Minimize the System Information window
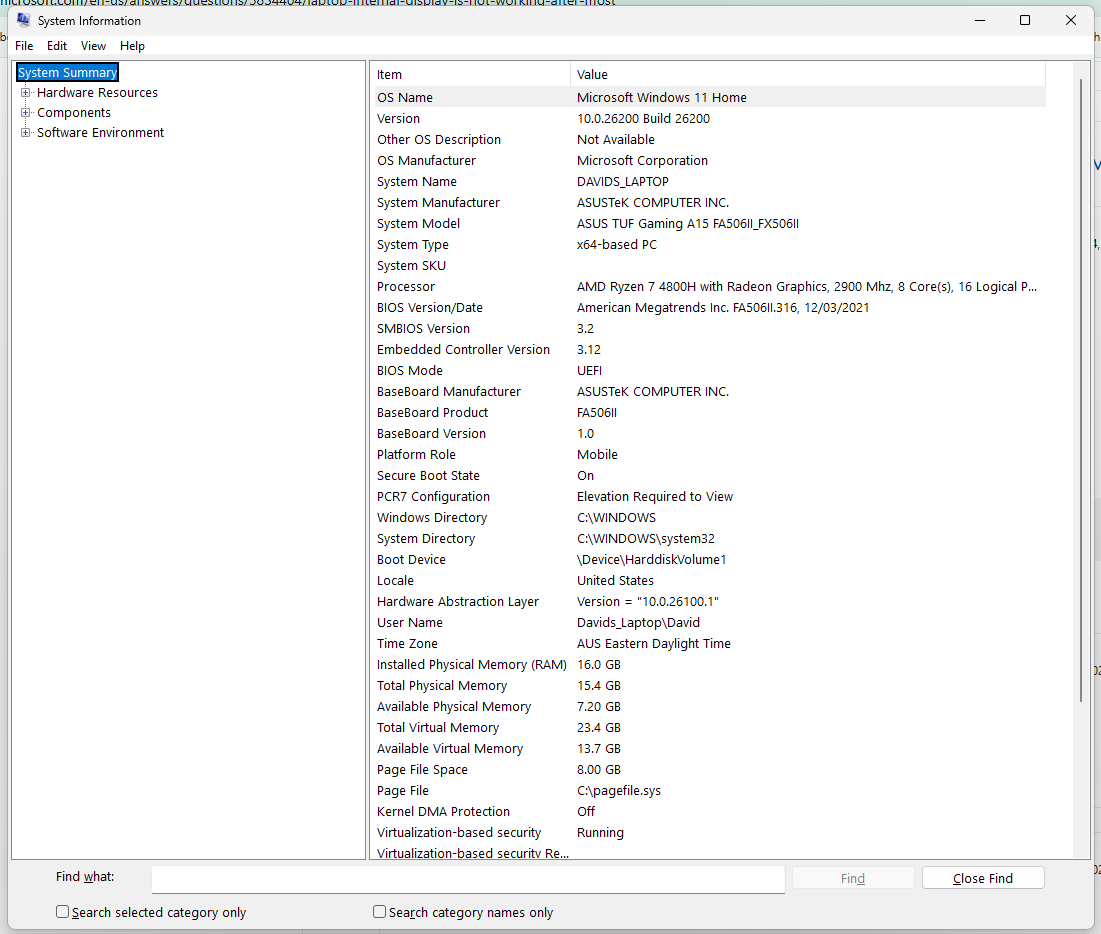Image resolution: width=1101 pixels, height=934 pixels. click(980, 20)
